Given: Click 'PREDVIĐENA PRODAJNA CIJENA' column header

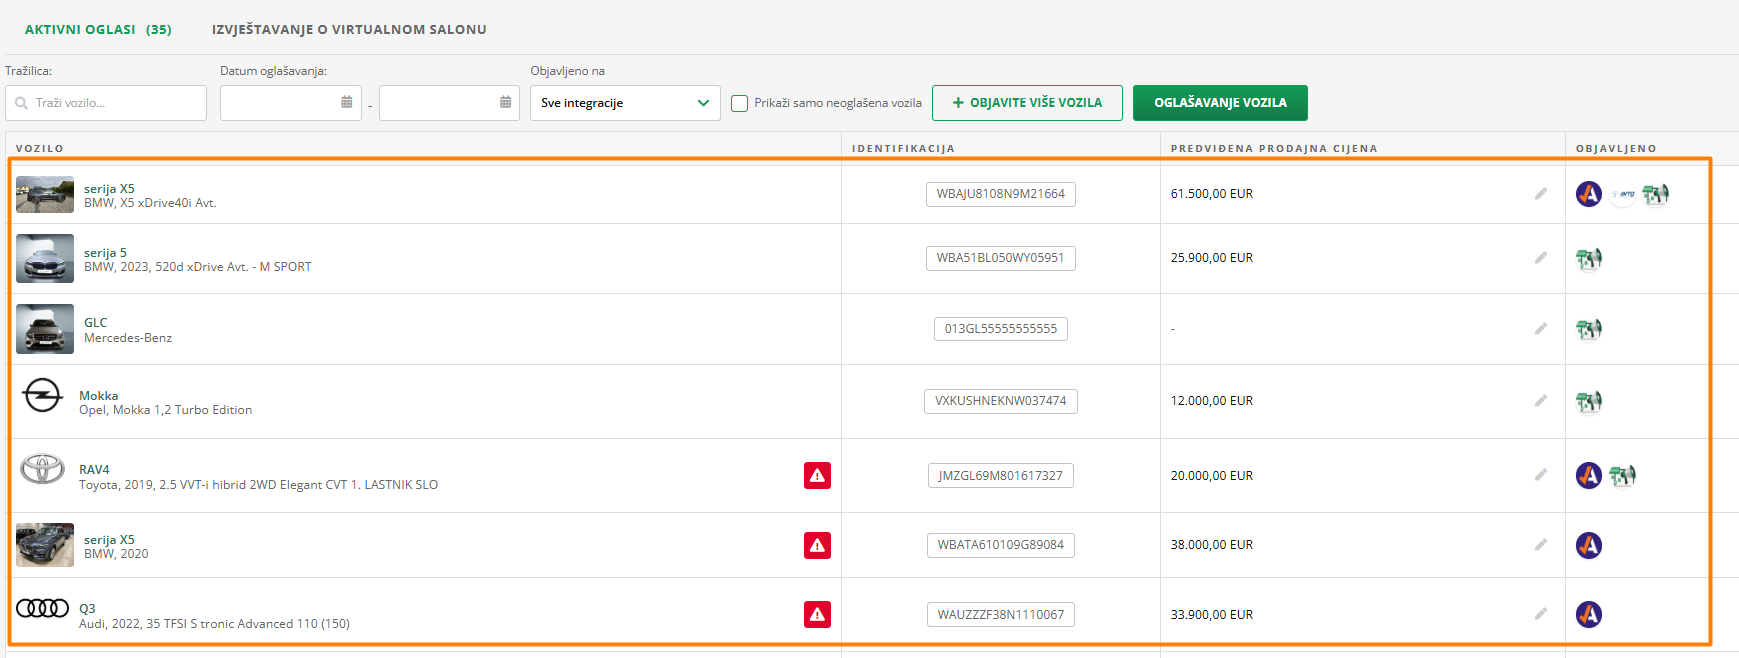Looking at the screenshot, I should (x=1274, y=148).
